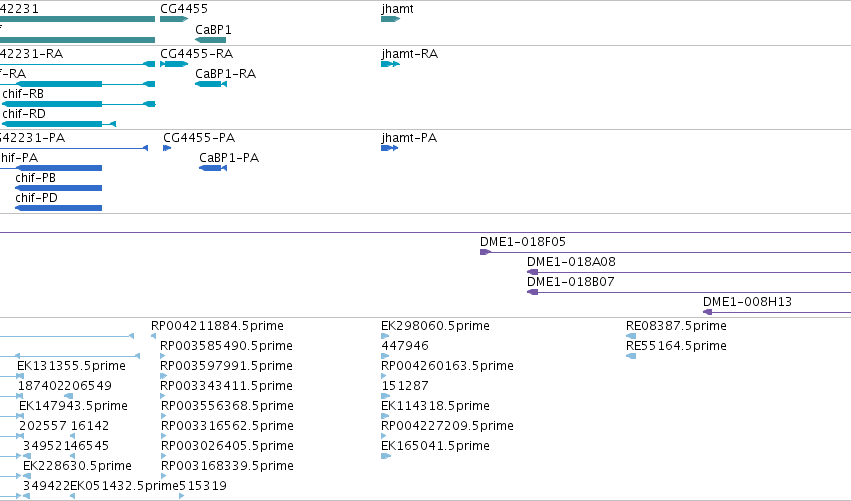Select the CG4455-PA protein glyph
The height and width of the screenshot is (501, 851).
[167, 148]
